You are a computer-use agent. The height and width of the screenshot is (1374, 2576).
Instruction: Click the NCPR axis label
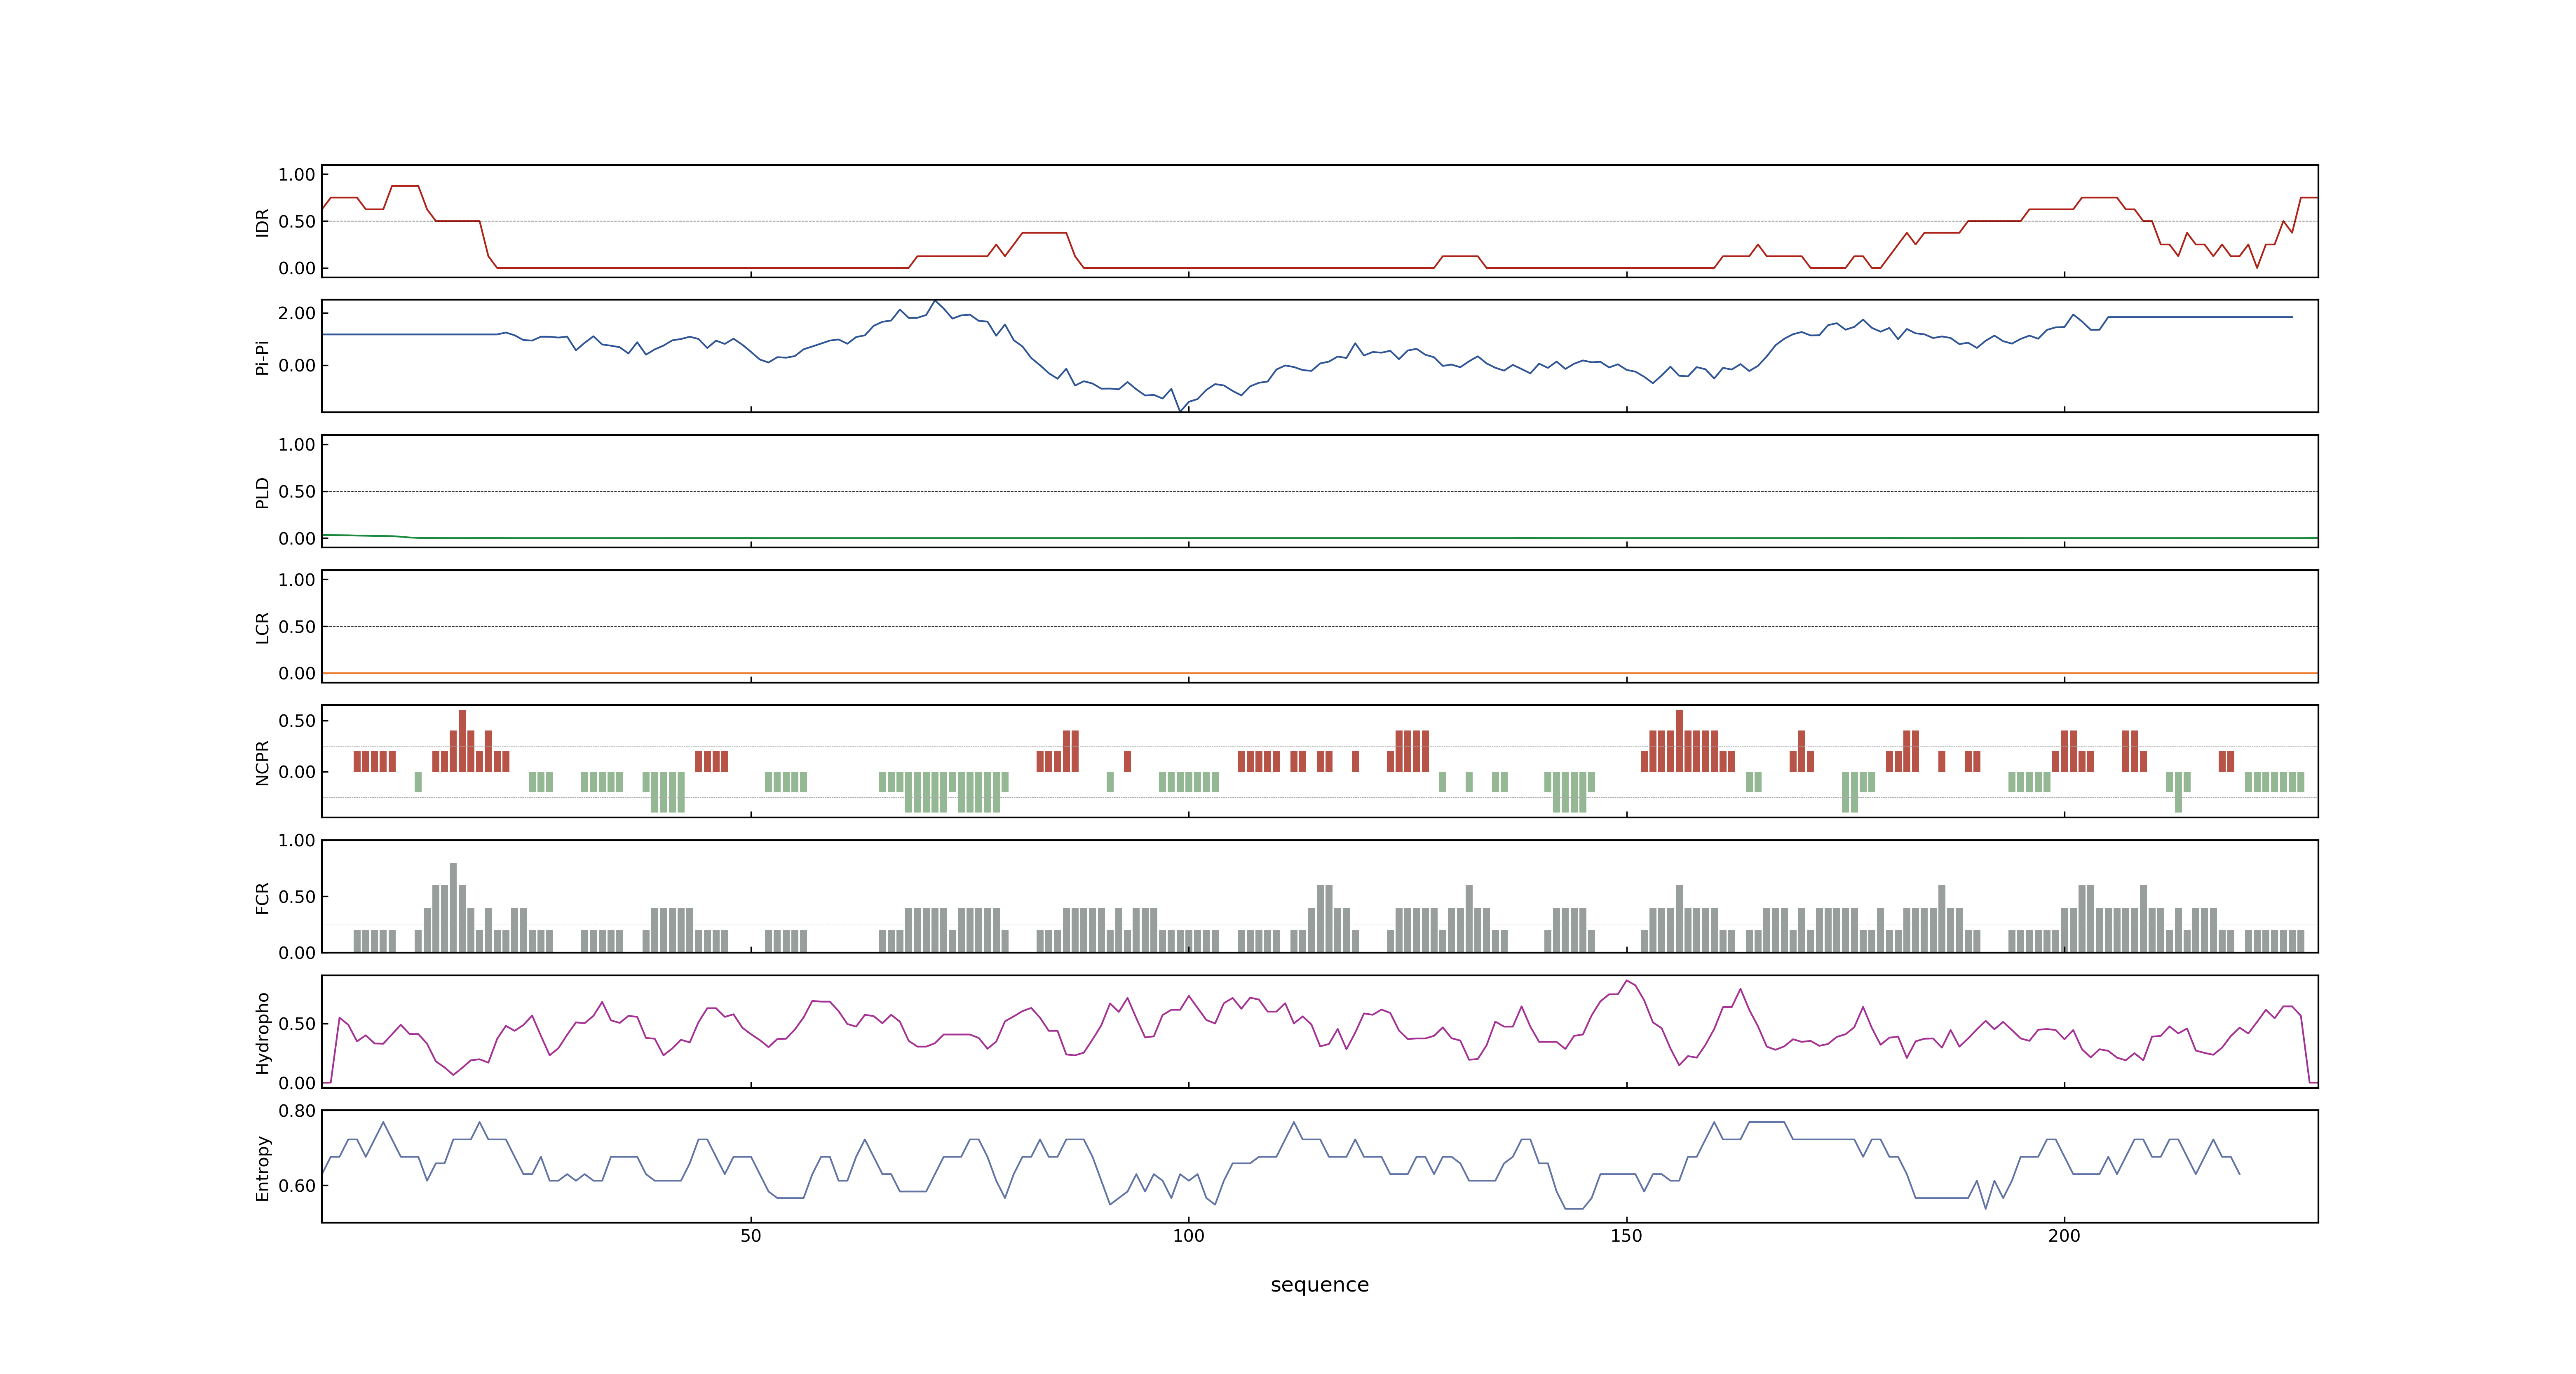pos(262,763)
